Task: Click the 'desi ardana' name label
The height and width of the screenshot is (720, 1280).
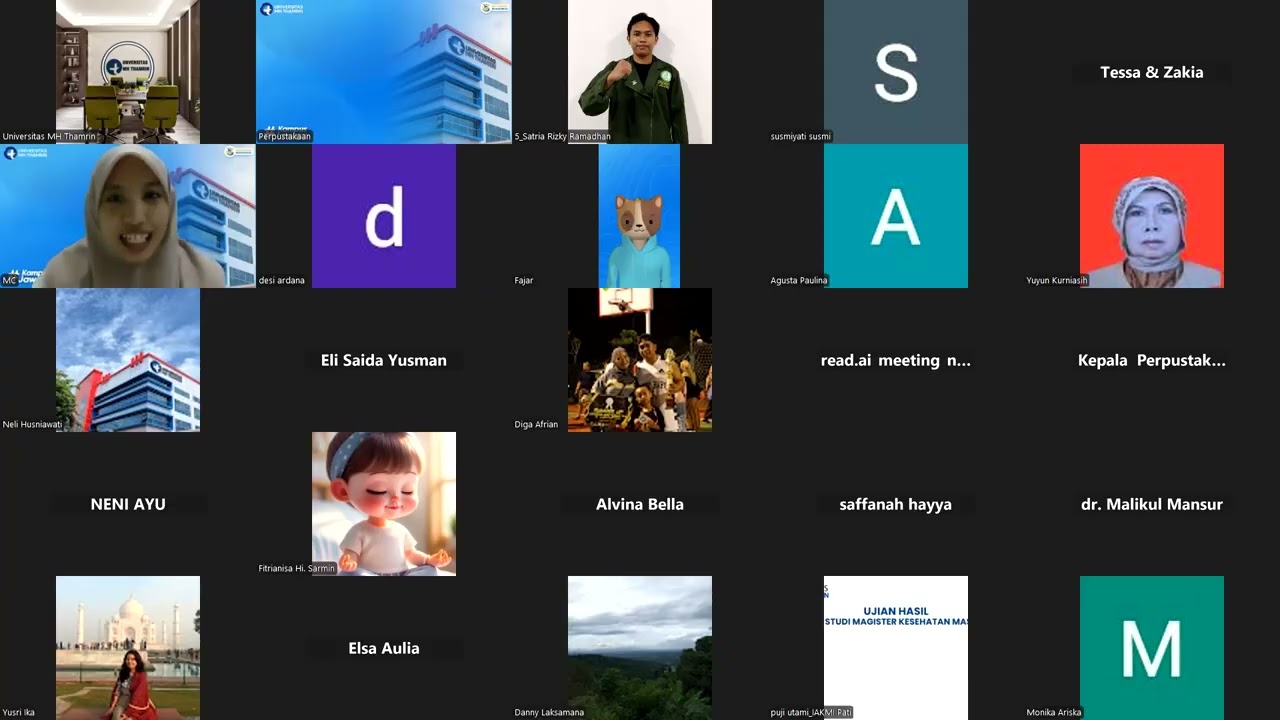Action: (x=282, y=280)
